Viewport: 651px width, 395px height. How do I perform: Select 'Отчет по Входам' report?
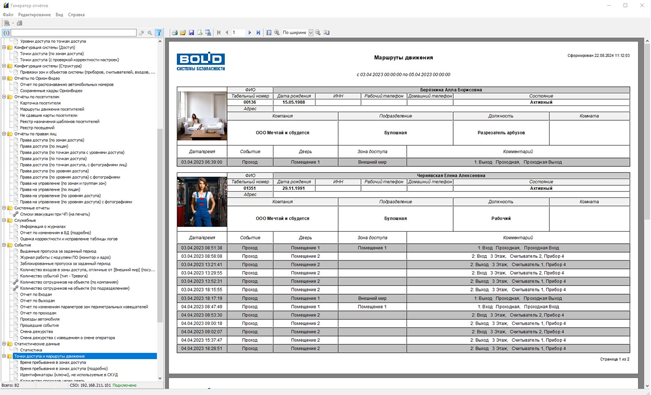coord(36,294)
